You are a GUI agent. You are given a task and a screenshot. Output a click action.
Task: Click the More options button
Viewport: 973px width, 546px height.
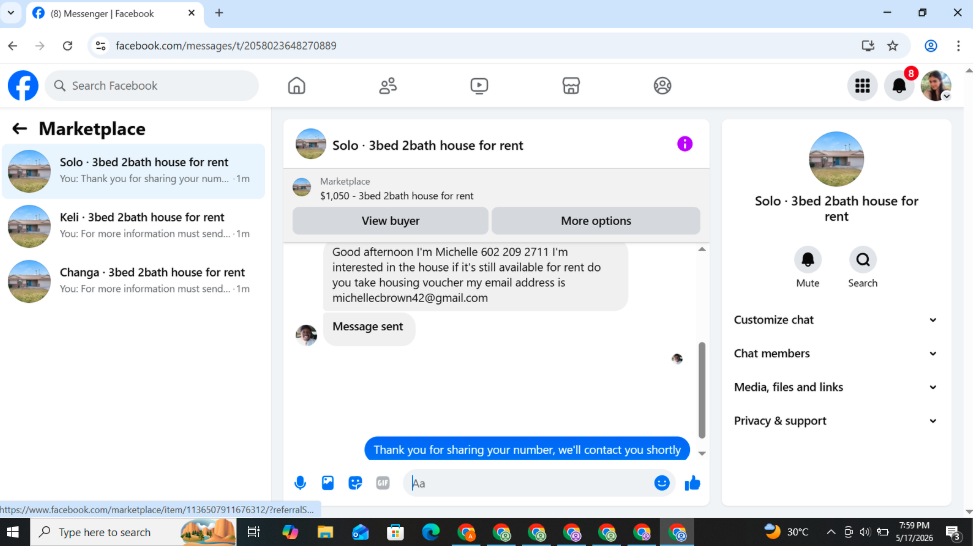(596, 221)
